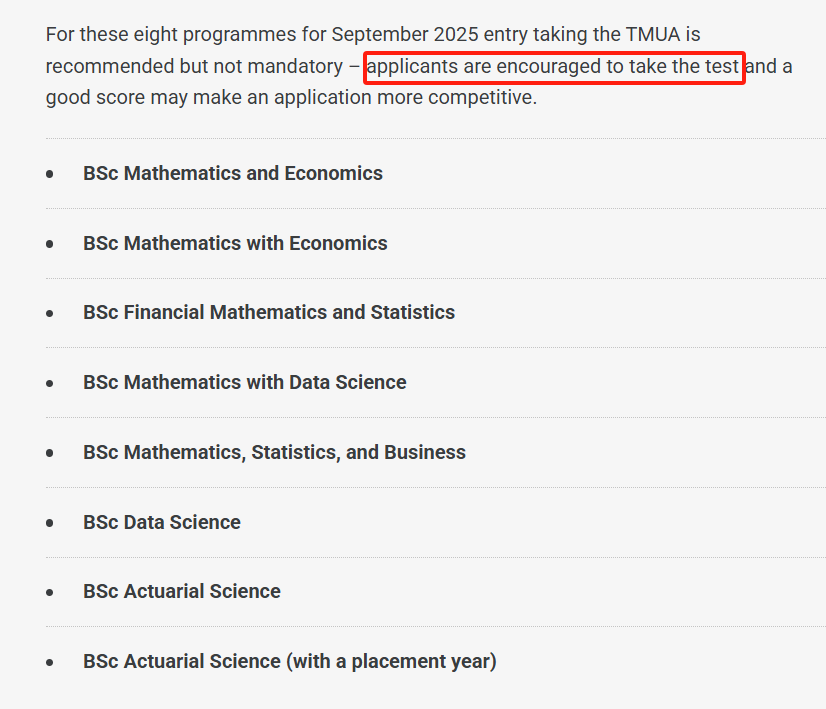The image size is (826, 709).
Task: Click BSc Actuarial Science without placement year
Action: click(181, 591)
